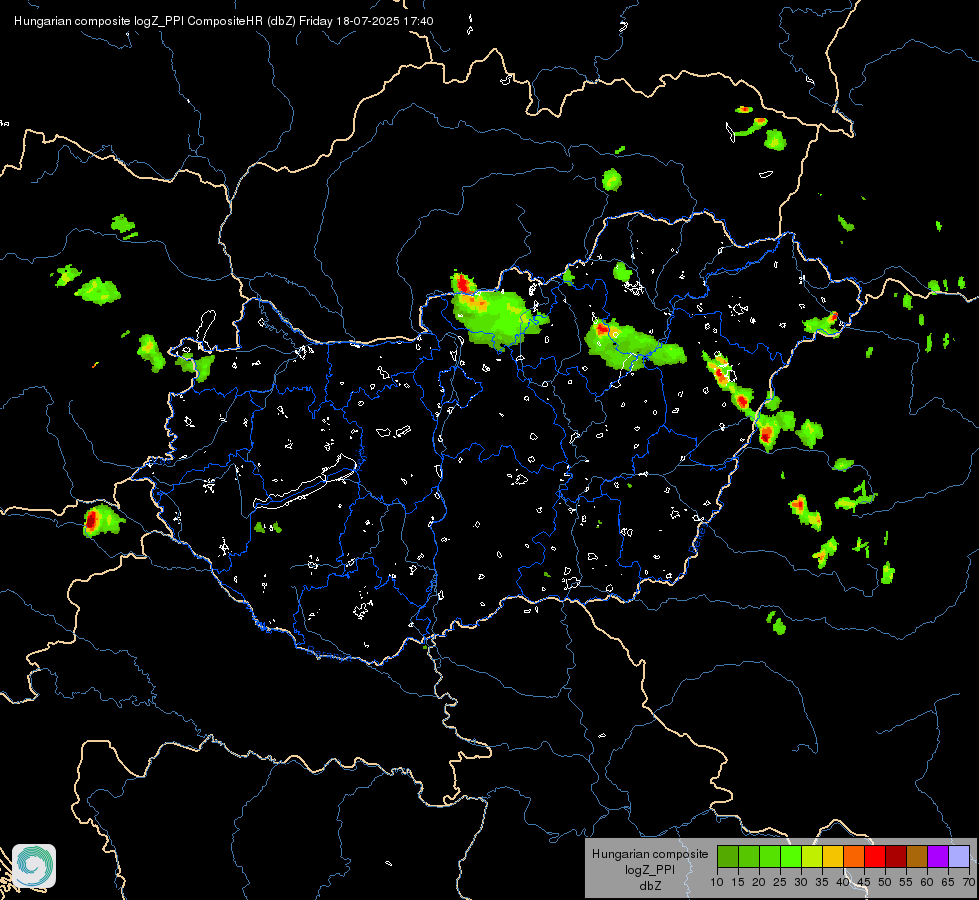The image size is (979, 900).
Task: Click the legend scale value "20"
Action: pyautogui.click(x=759, y=882)
